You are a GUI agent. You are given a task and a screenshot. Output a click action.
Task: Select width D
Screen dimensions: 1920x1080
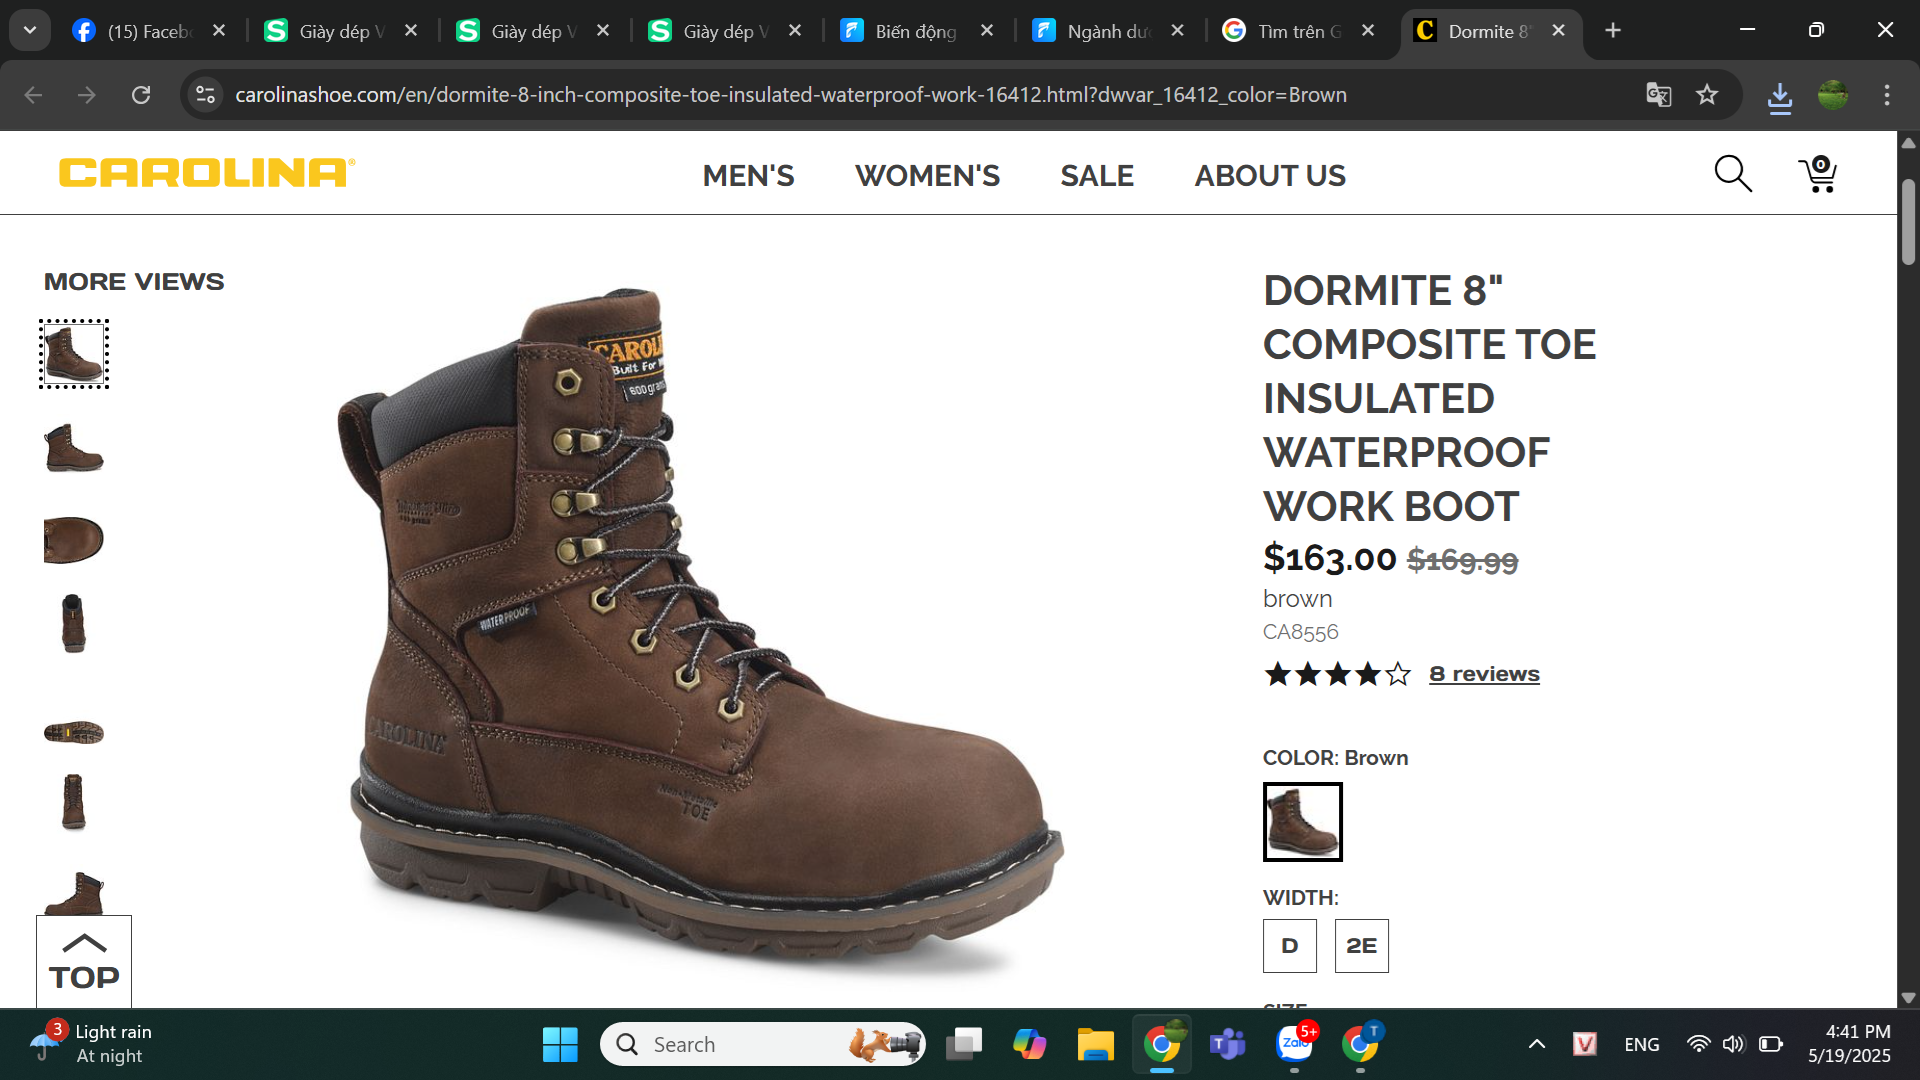(x=1290, y=946)
